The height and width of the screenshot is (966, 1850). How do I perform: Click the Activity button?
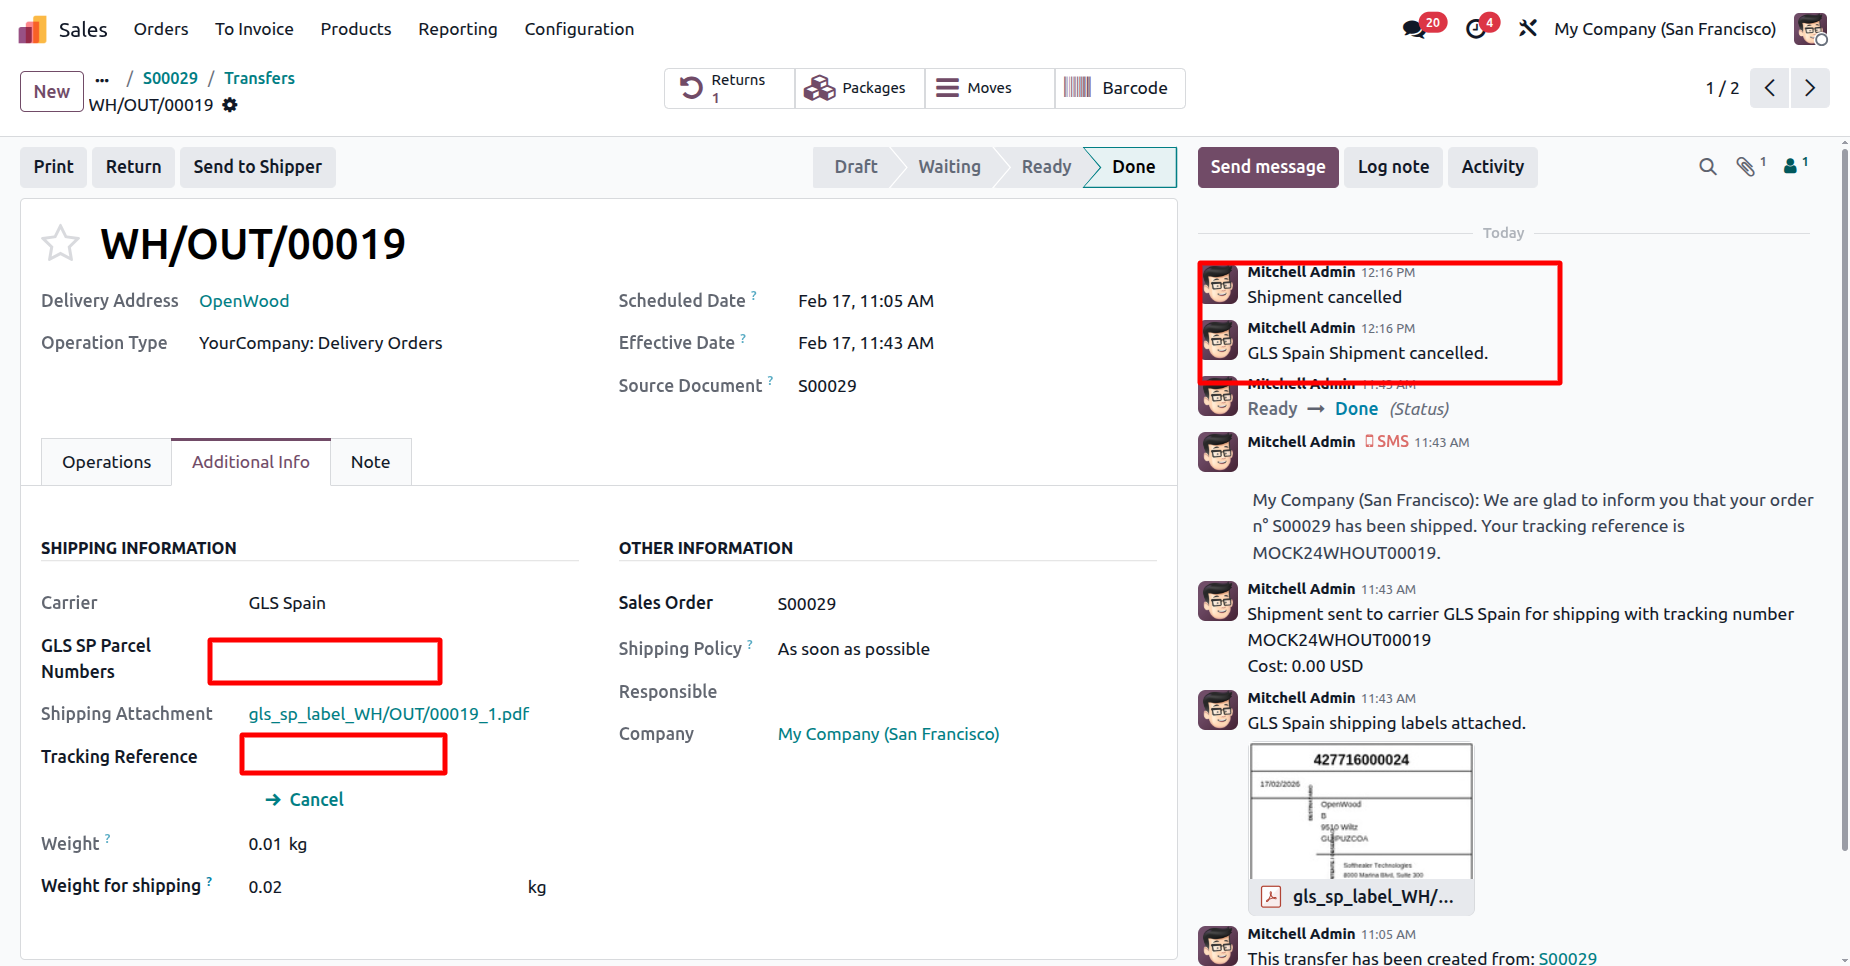coord(1493,167)
